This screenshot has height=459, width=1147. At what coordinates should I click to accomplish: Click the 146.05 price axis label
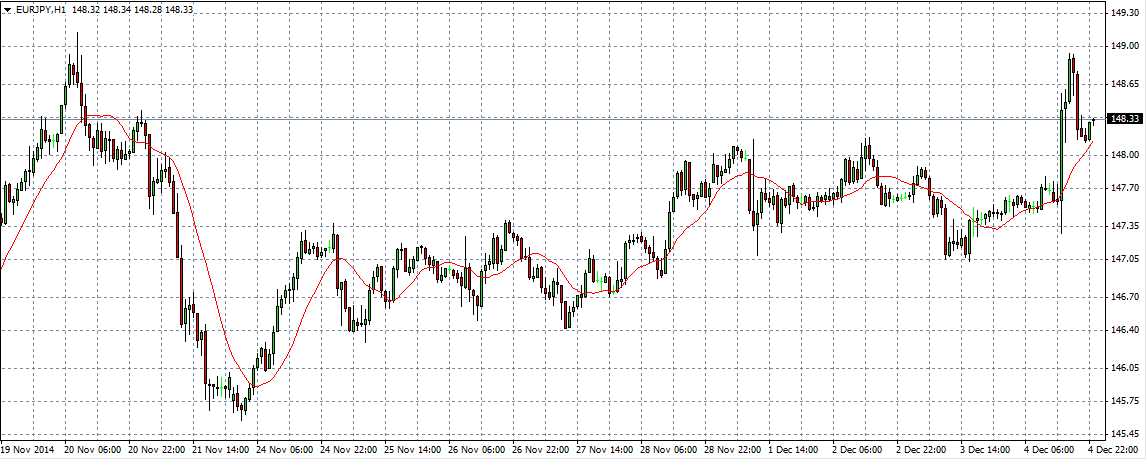pos(1124,368)
